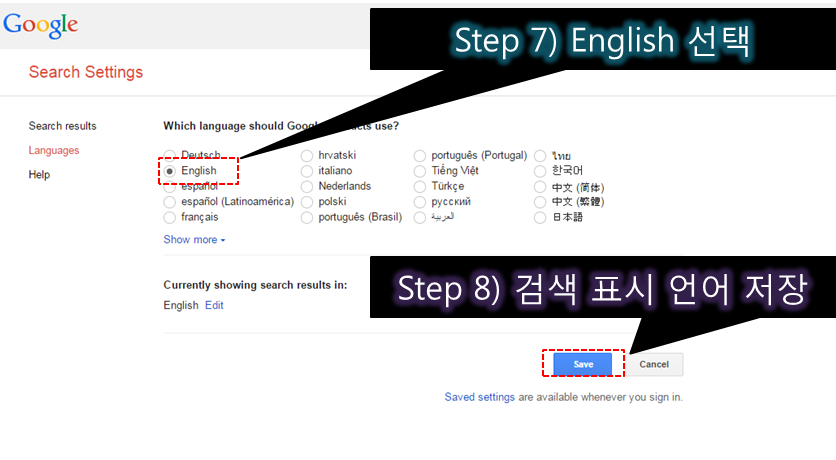Click the Cancel button
The height and width of the screenshot is (460, 836).
[x=654, y=364]
